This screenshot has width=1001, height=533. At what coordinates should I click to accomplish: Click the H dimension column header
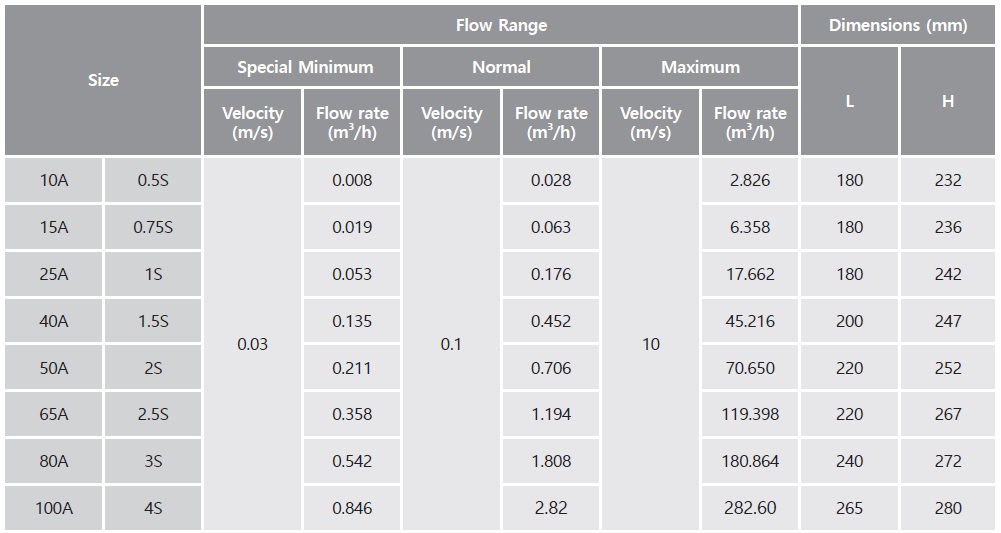point(948,101)
